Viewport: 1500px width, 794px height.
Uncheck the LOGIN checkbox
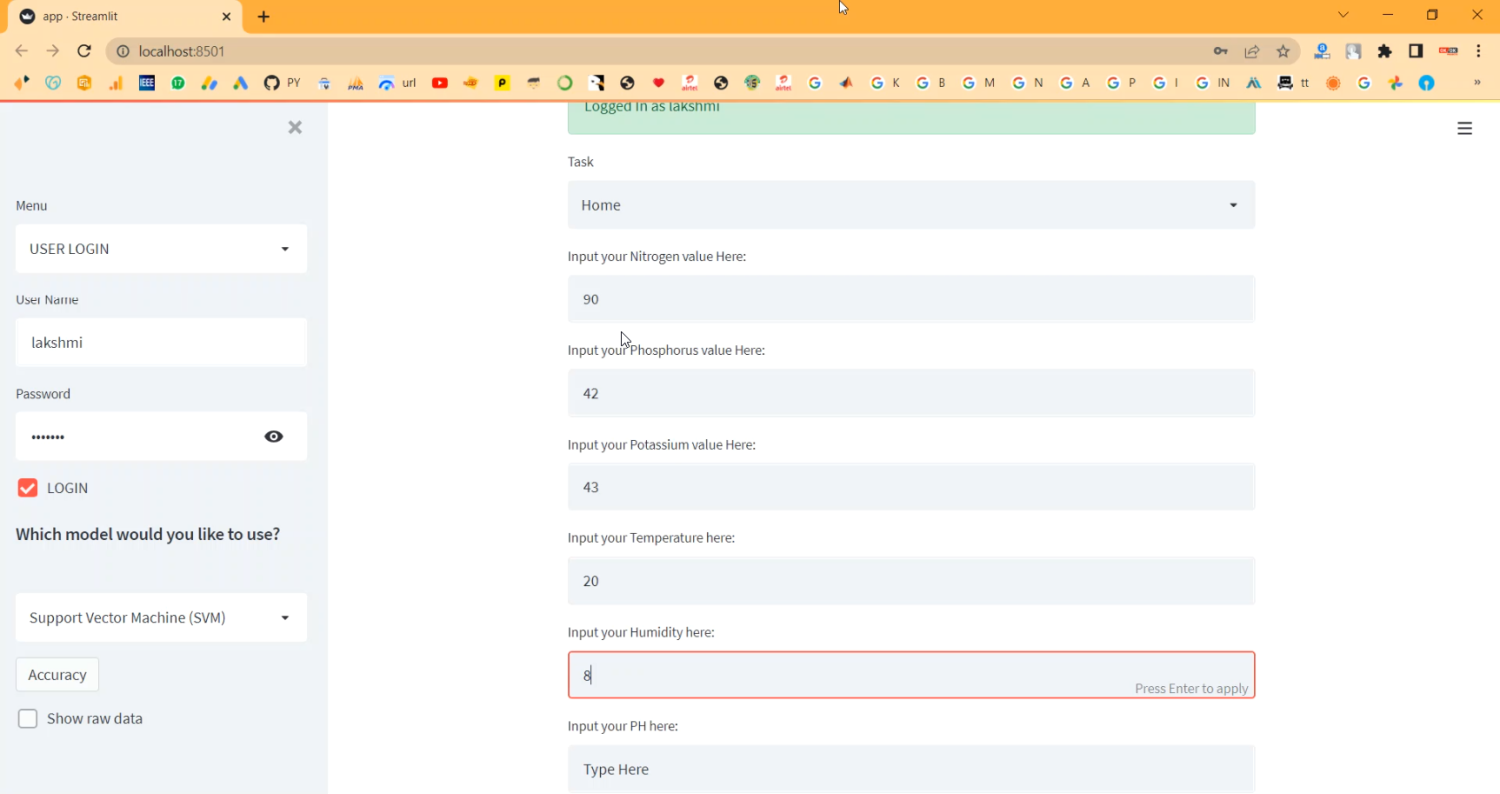click(x=28, y=488)
